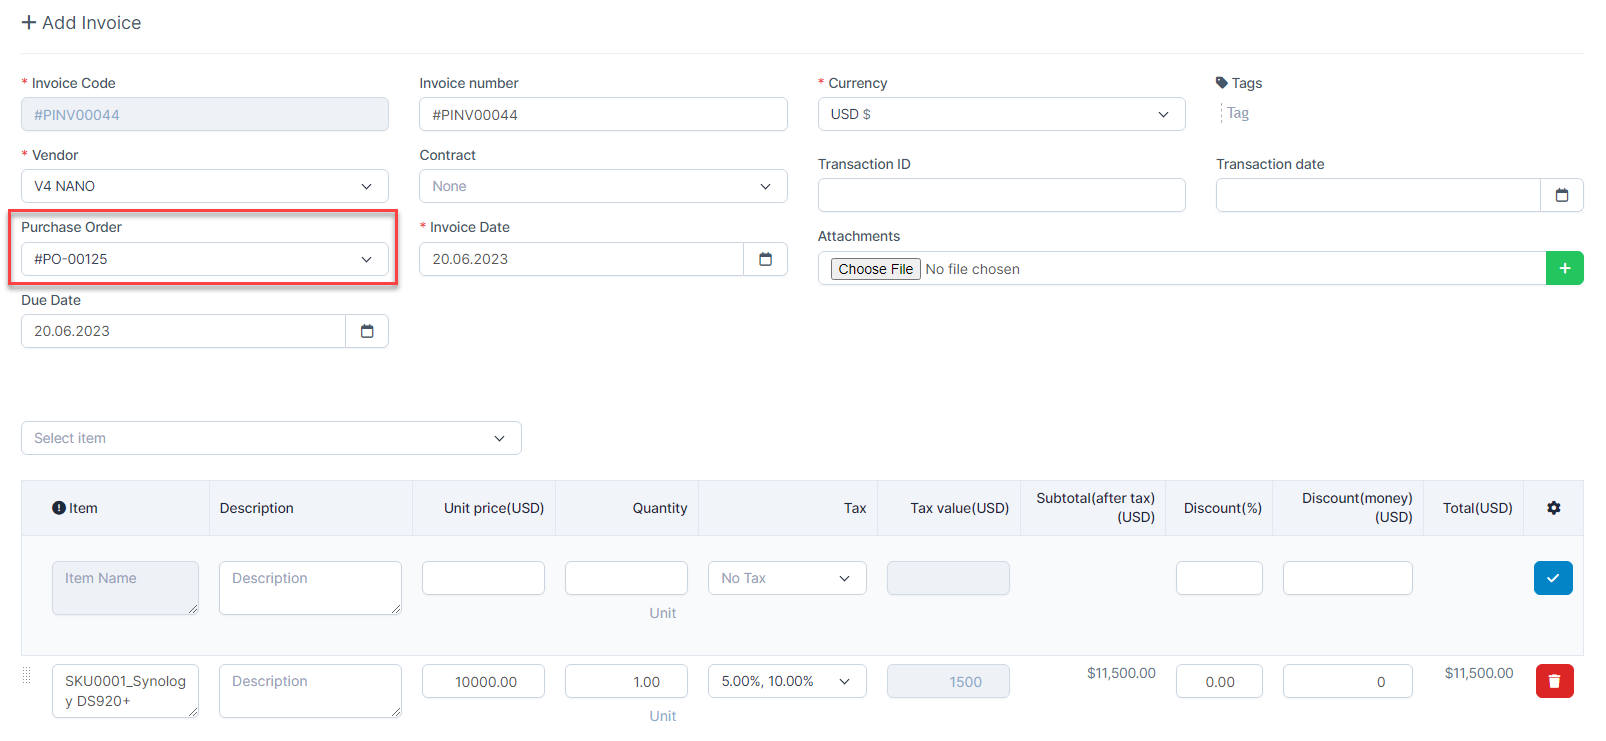Delete the Synology DS920+ item row
The height and width of the screenshot is (741, 1606).
pyautogui.click(x=1554, y=681)
